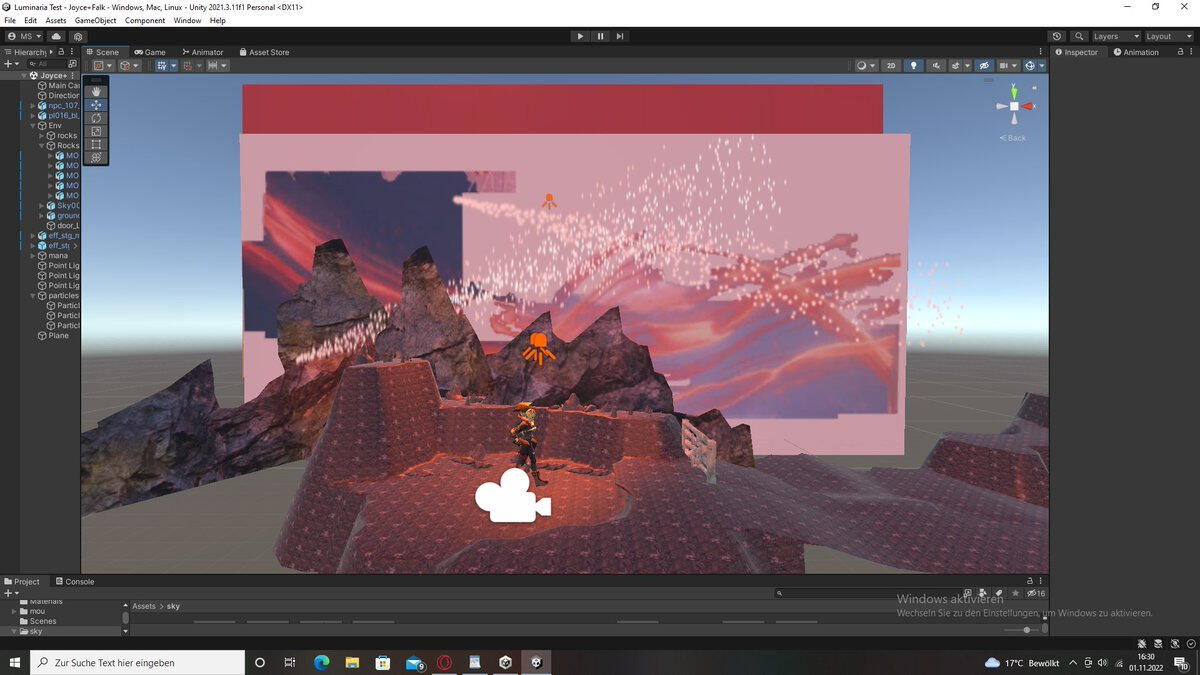
Task: Click the Pause button in the top toolbar
Action: tap(600, 36)
